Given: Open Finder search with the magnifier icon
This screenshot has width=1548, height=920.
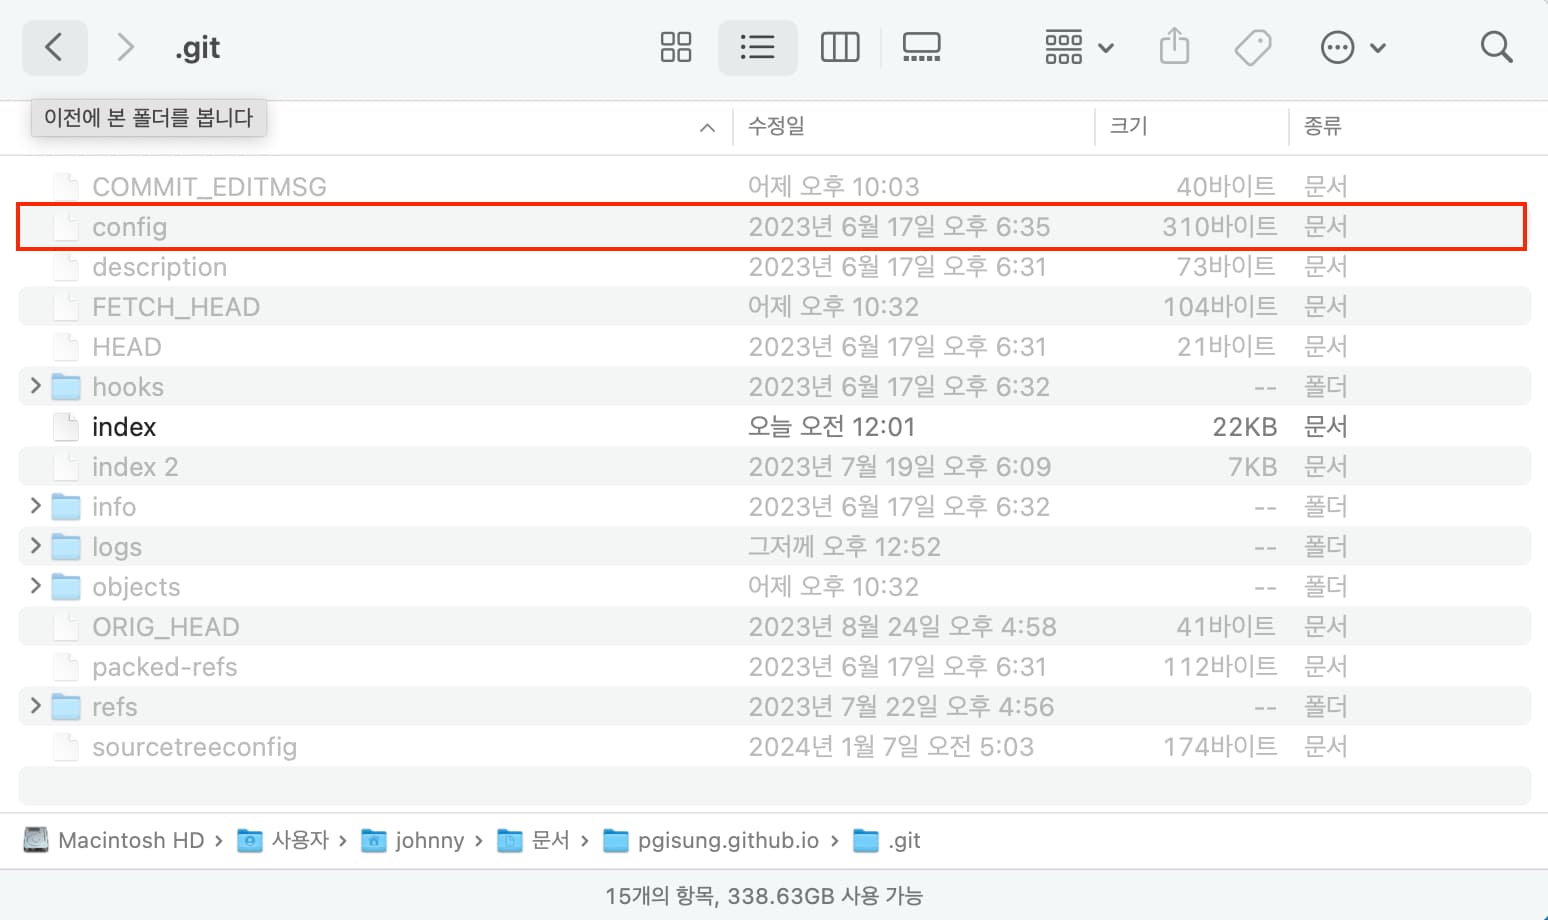Looking at the screenshot, I should point(1496,46).
